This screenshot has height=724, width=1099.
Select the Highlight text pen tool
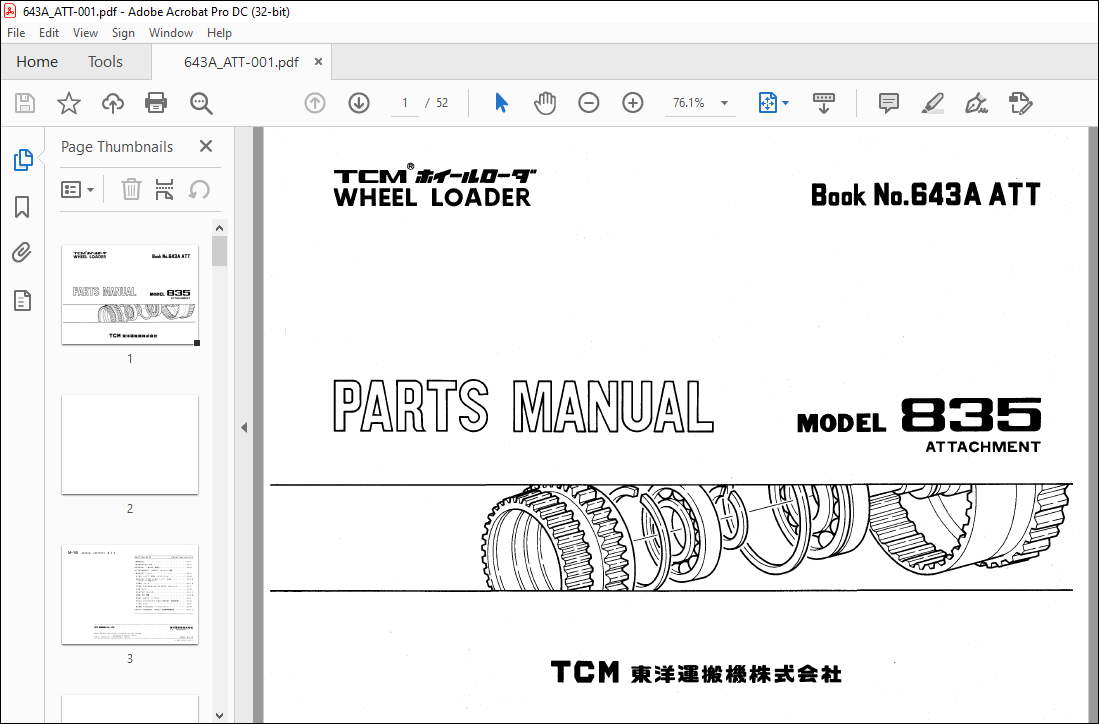tap(932, 103)
